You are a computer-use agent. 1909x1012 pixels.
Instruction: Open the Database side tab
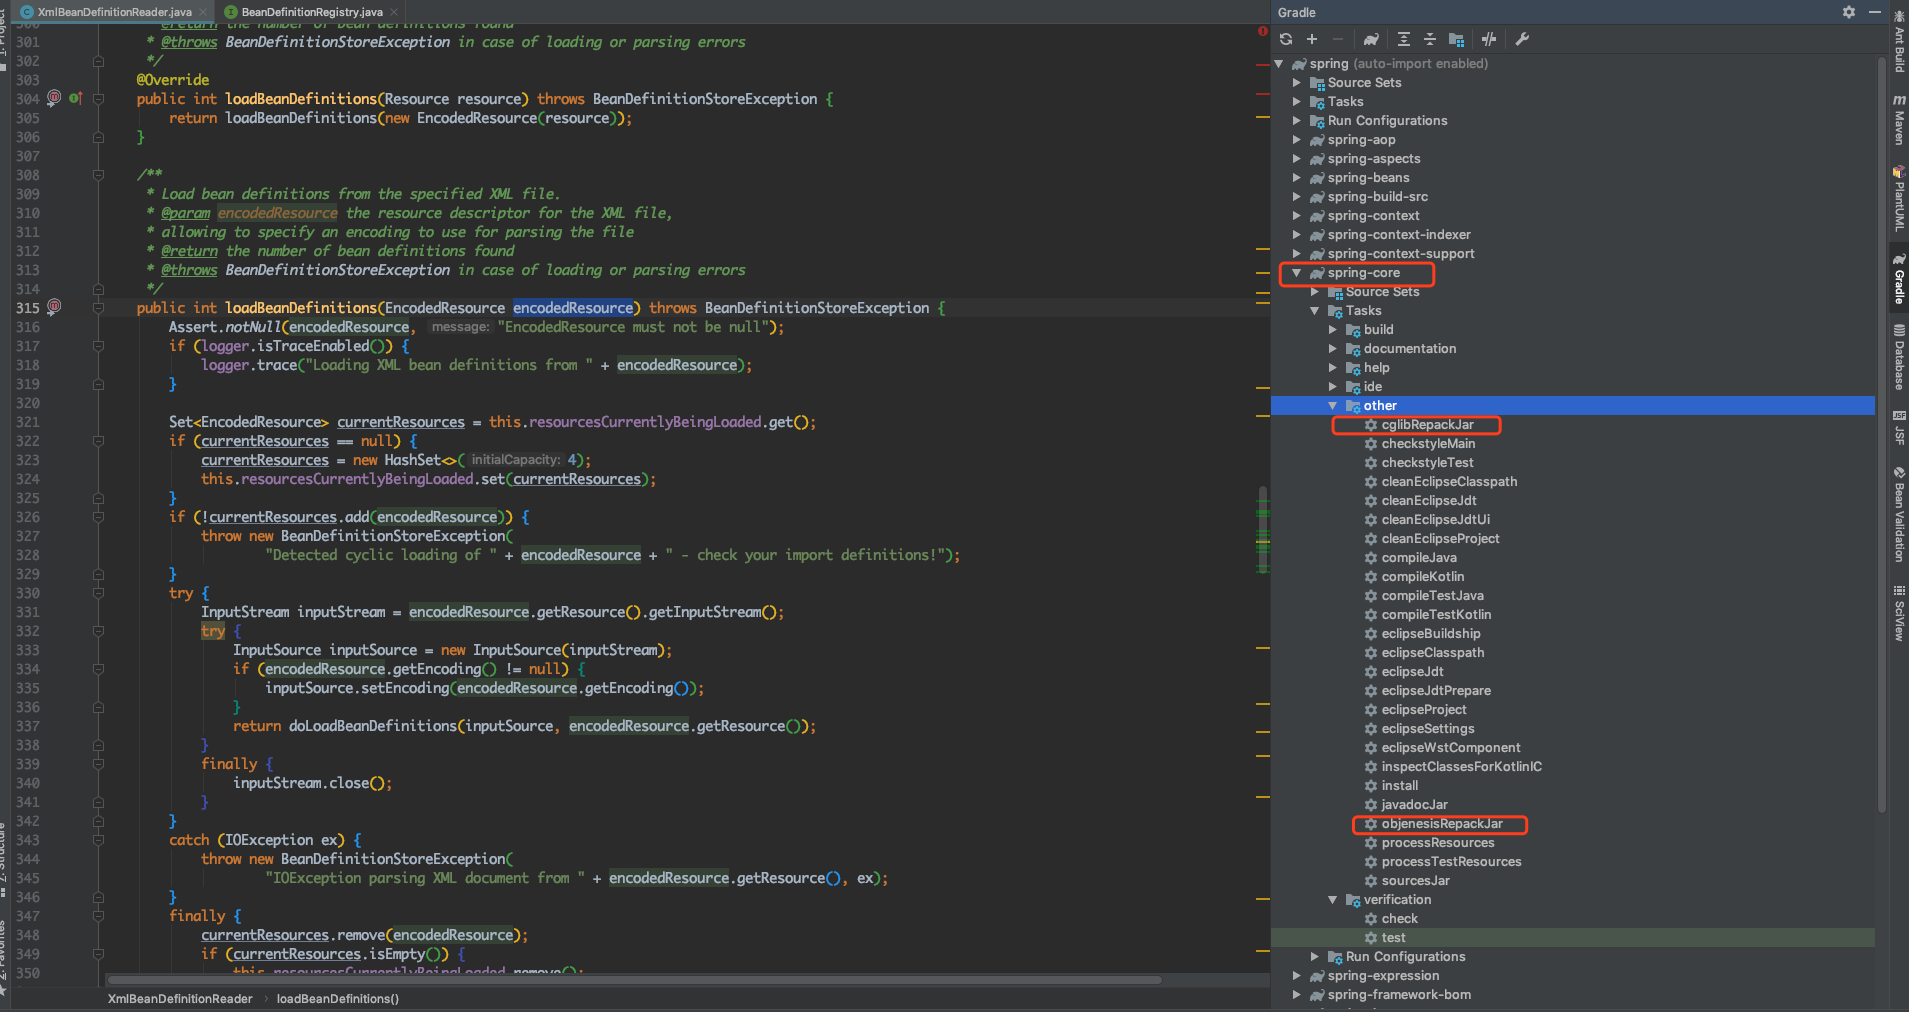[x=1899, y=357]
